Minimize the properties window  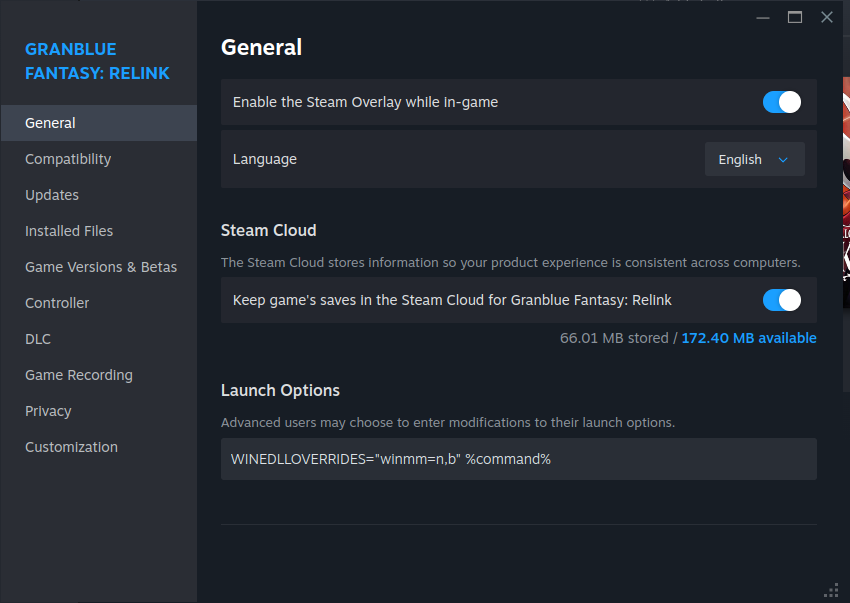[763, 18]
